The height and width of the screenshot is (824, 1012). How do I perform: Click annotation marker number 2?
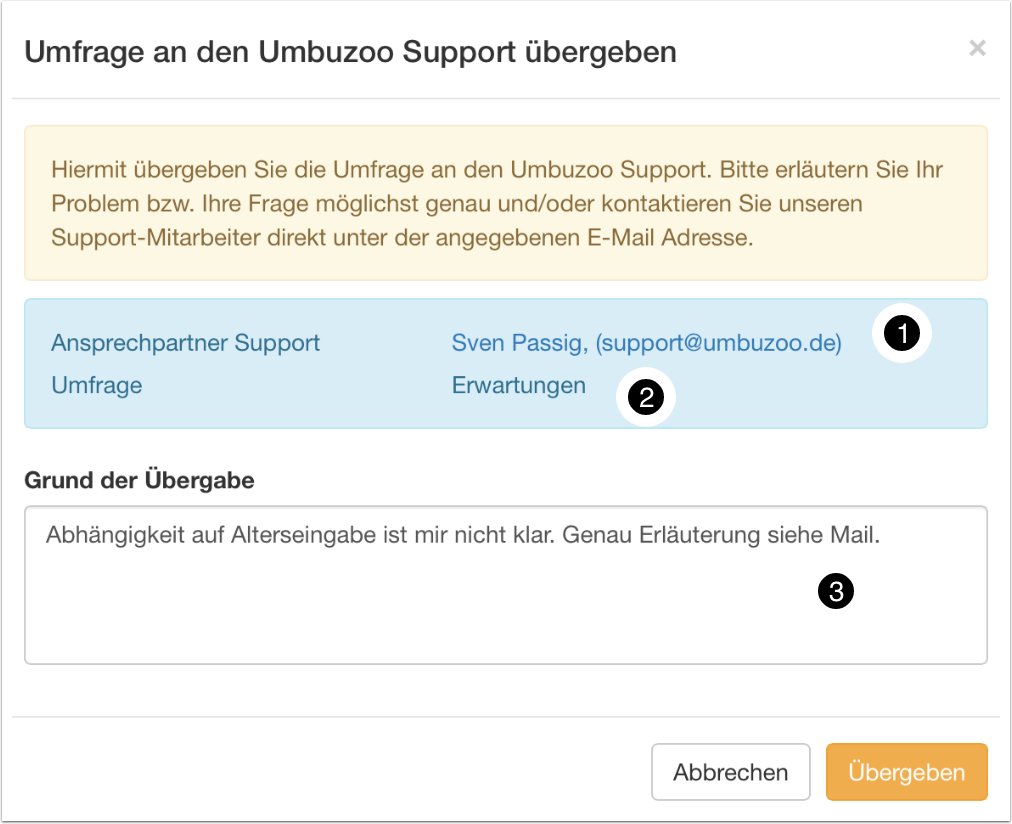tap(645, 398)
